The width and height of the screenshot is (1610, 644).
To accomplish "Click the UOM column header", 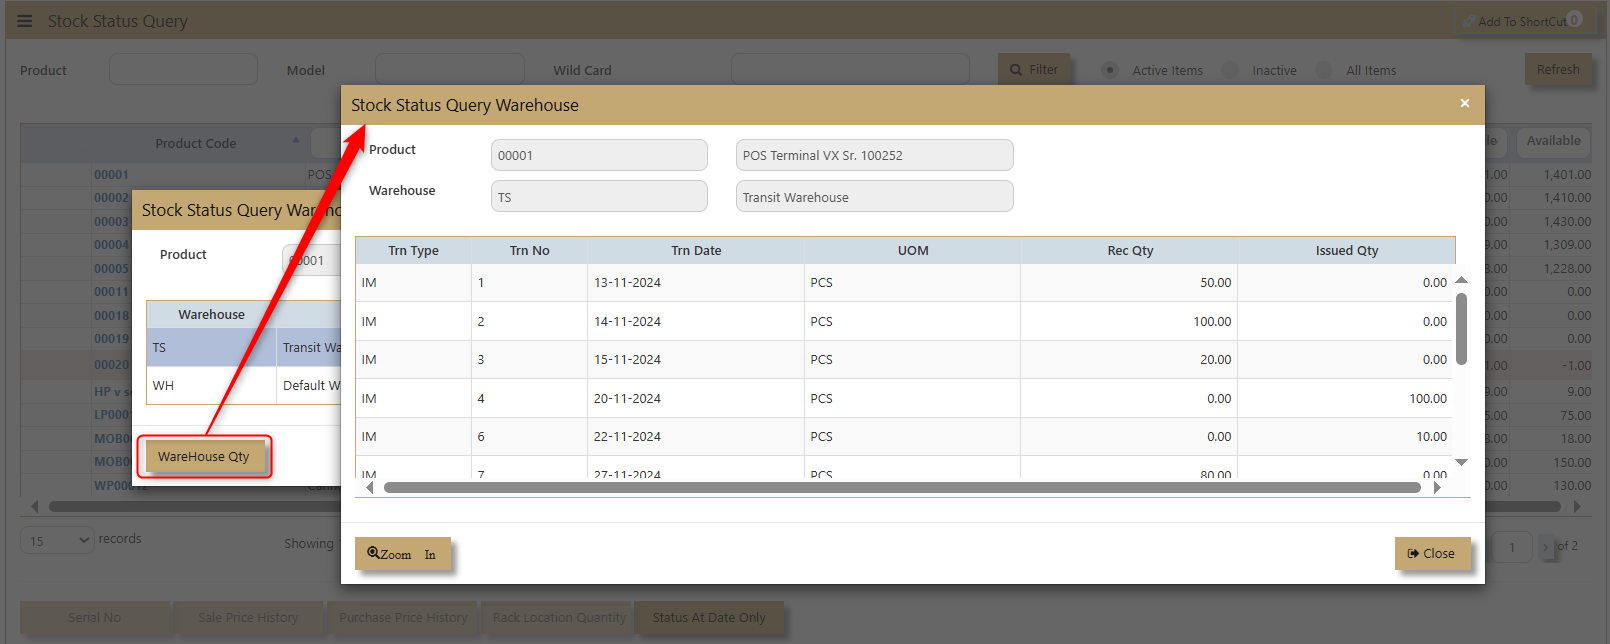I will click(913, 250).
